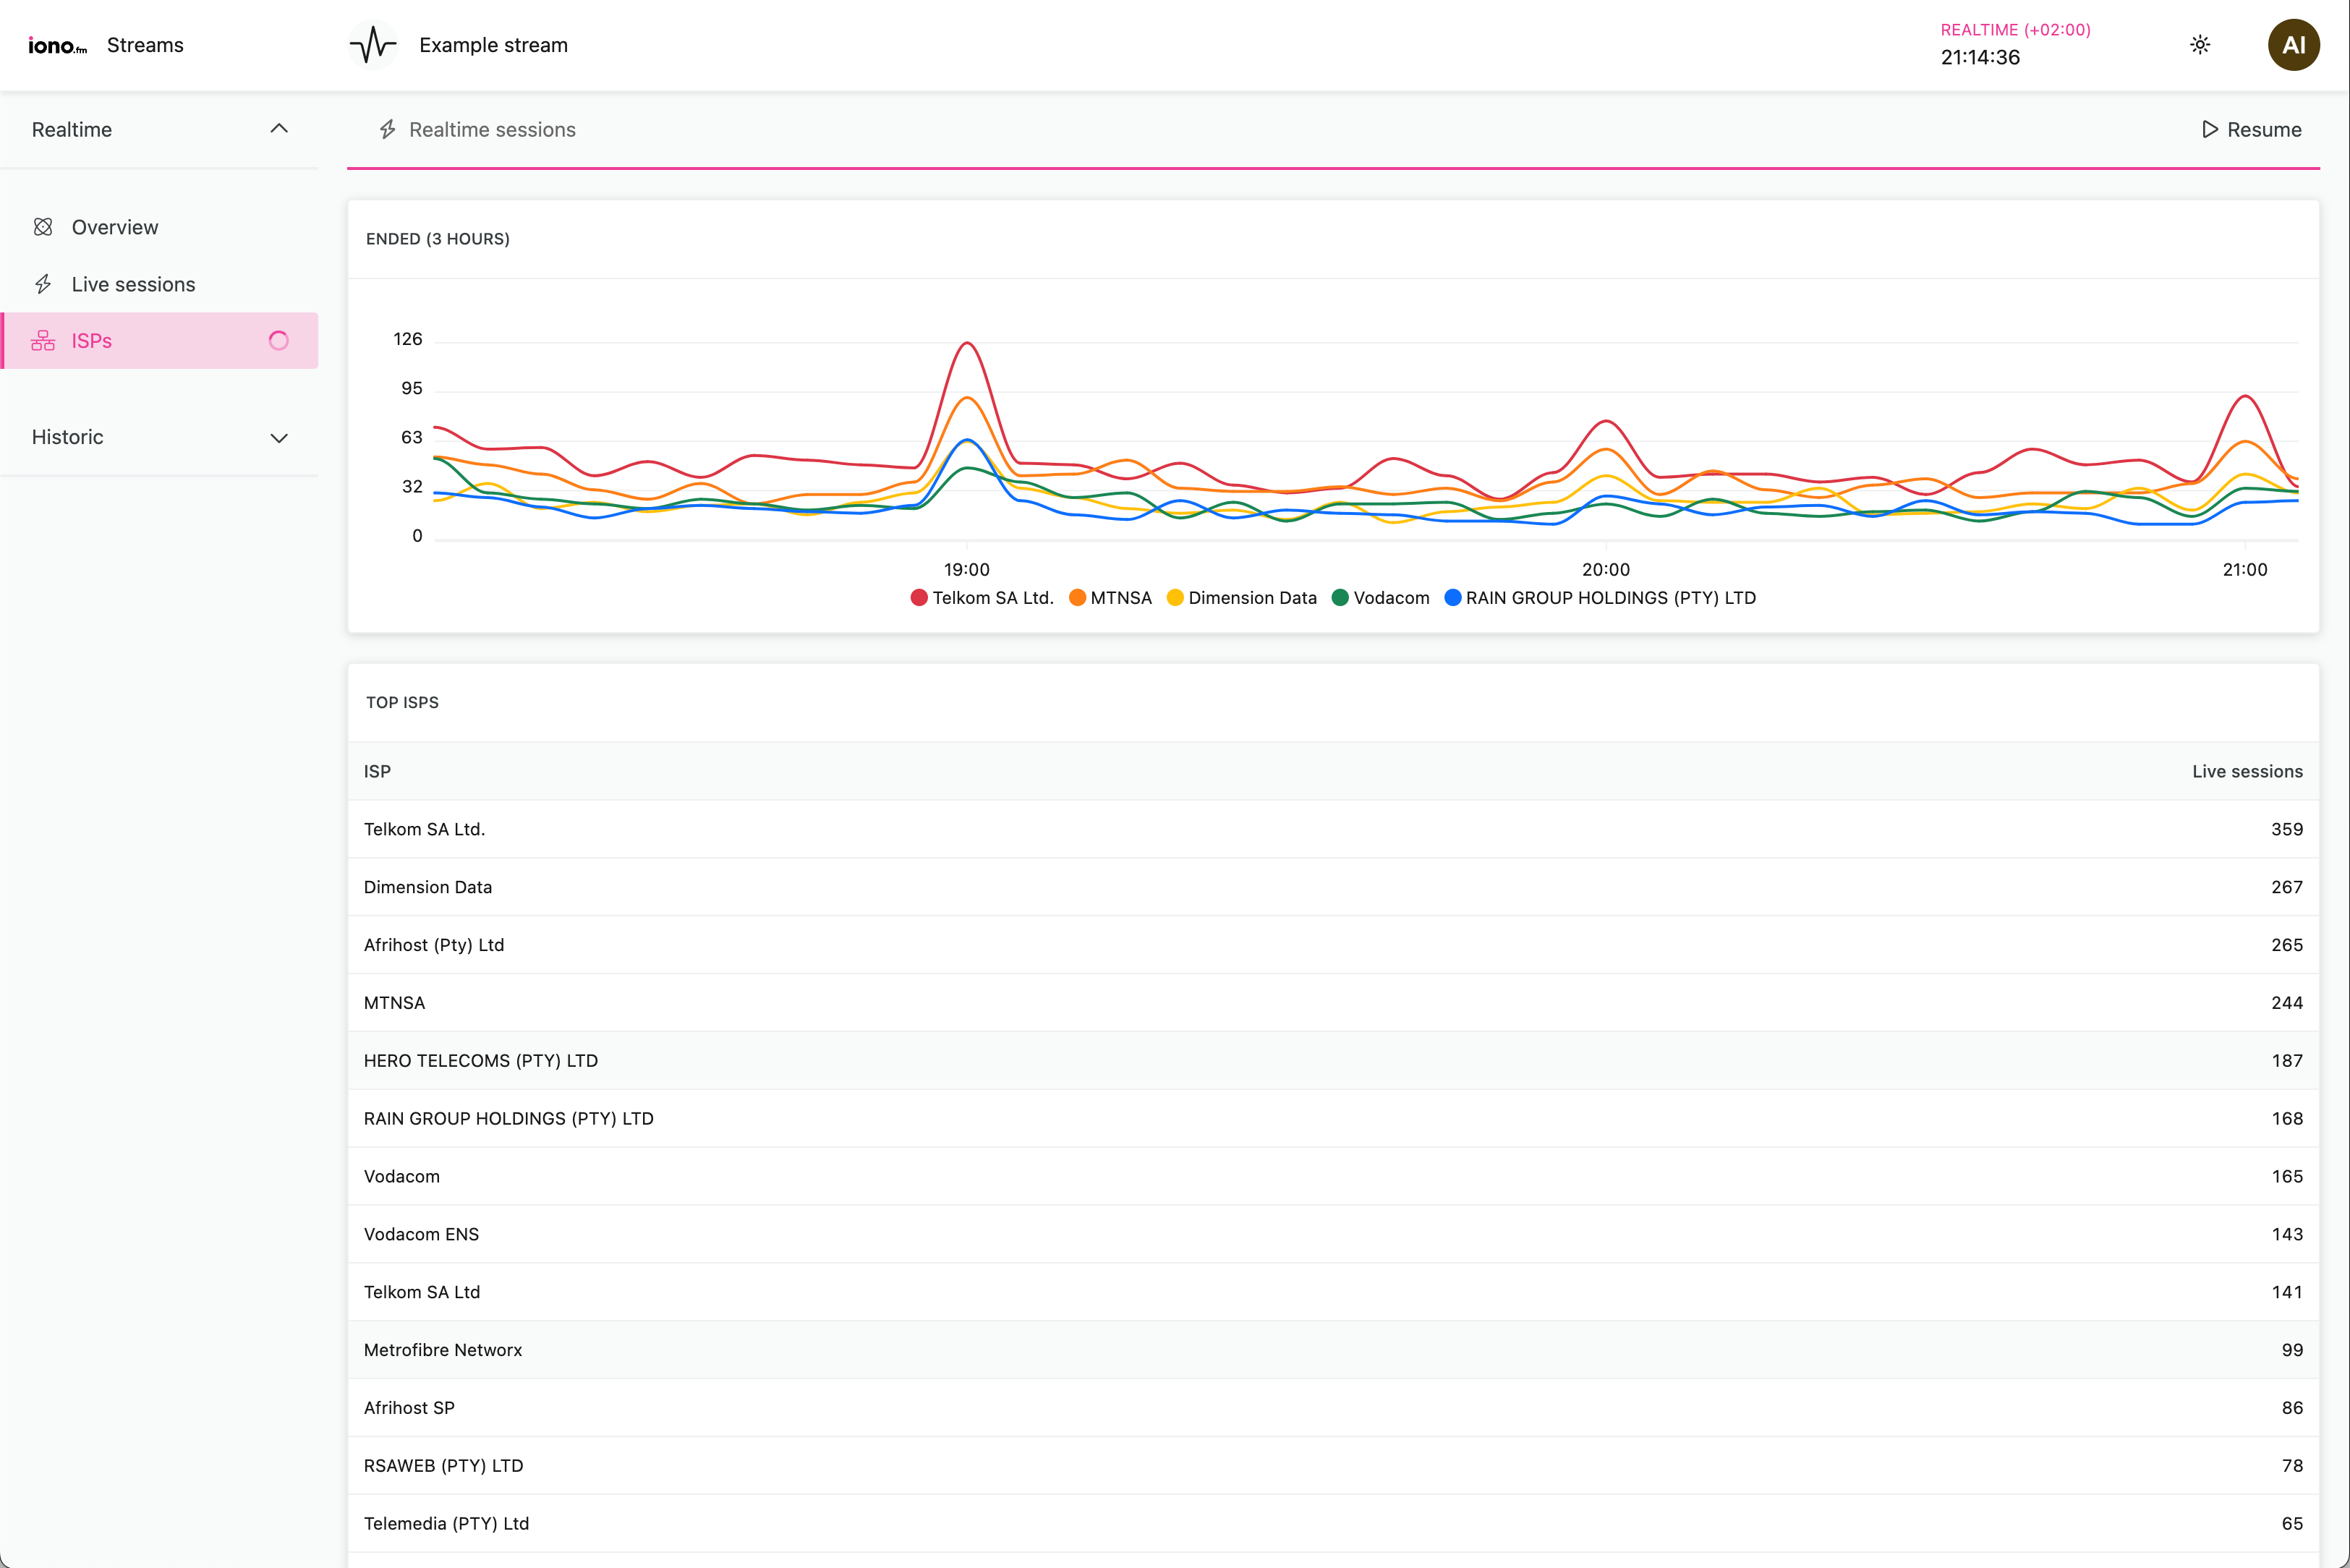2350x1568 pixels.
Task: Toggle RAIN GROUP HOLDINGS blue legend swatch
Action: [1453, 598]
